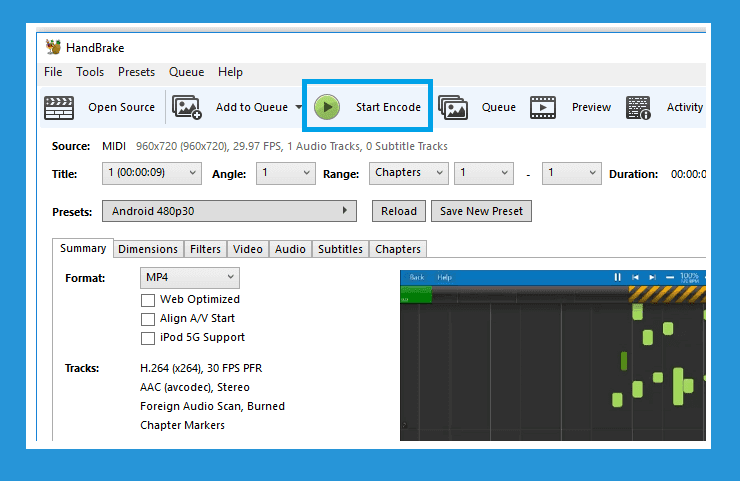This screenshot has width=740, height=481.
Task: Click the Preview toolbar label
Action: [591, 107]
